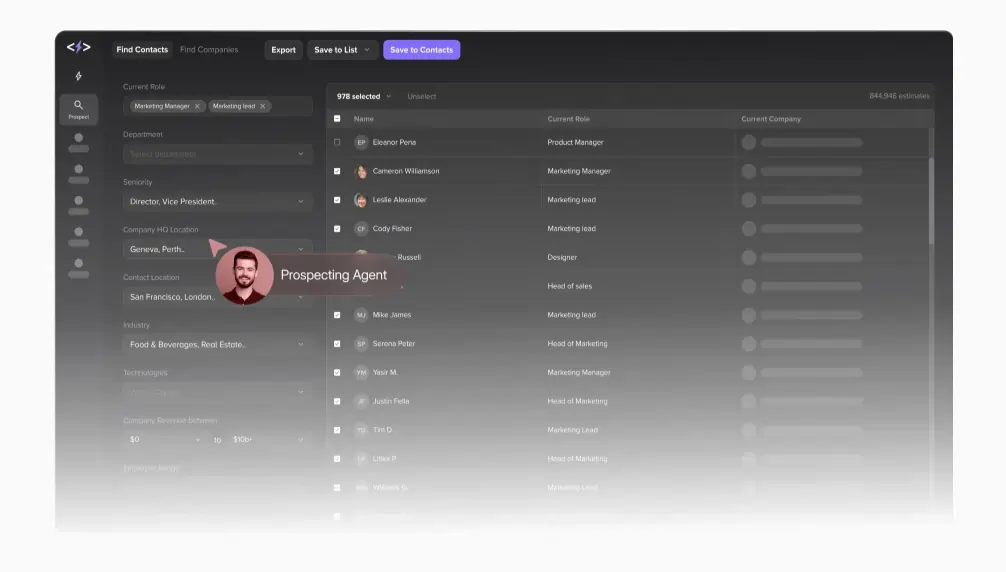Viewport: 1006px width, 572px height.
Task: Click Cameron Williamson's avatar photo
Action: (x=361, y=171)
